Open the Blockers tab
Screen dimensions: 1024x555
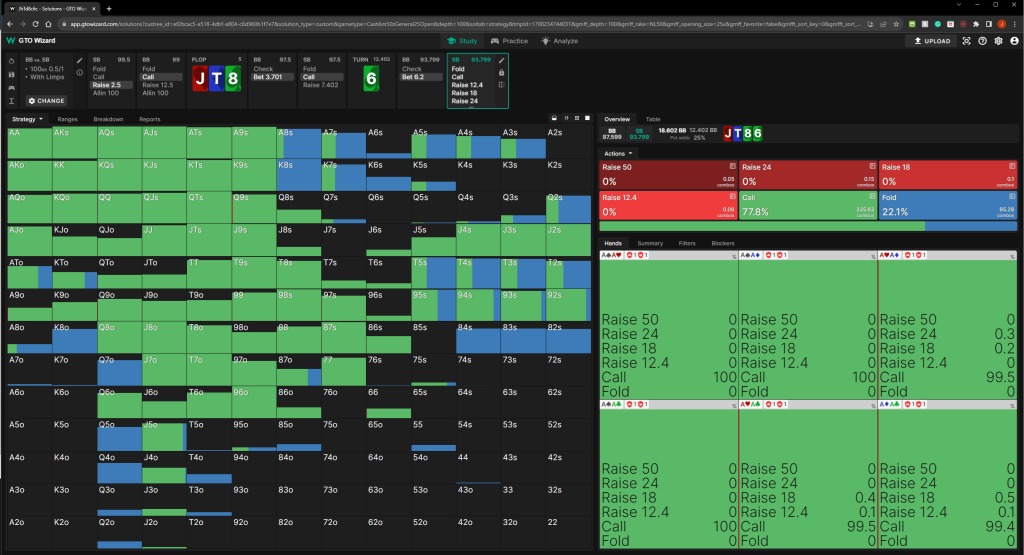click(x=722, y=243)
